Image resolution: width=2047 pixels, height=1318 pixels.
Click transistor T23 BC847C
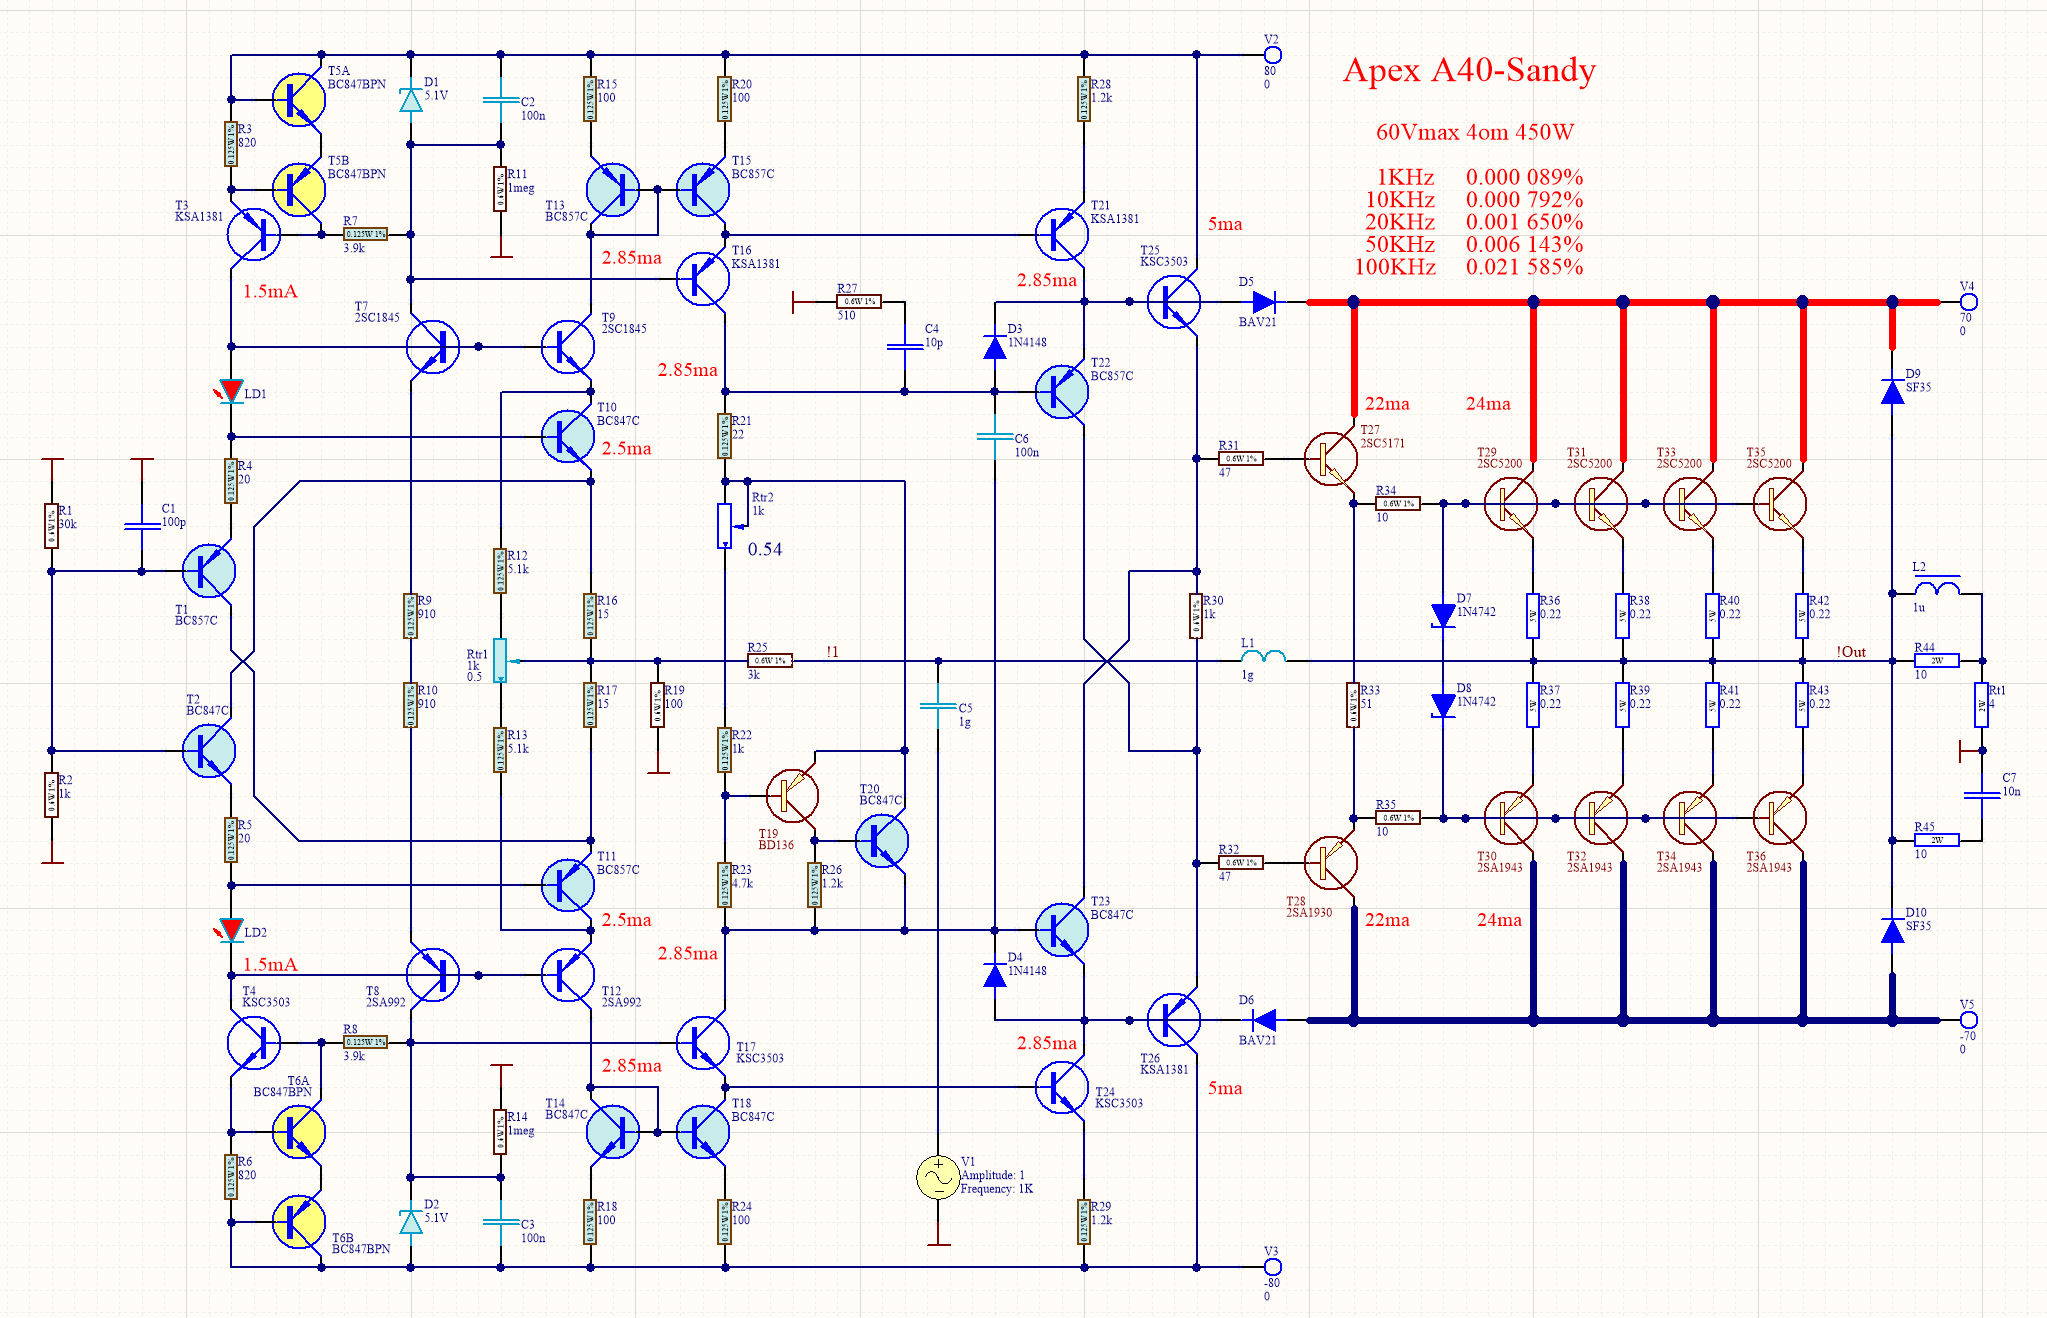1061,929
